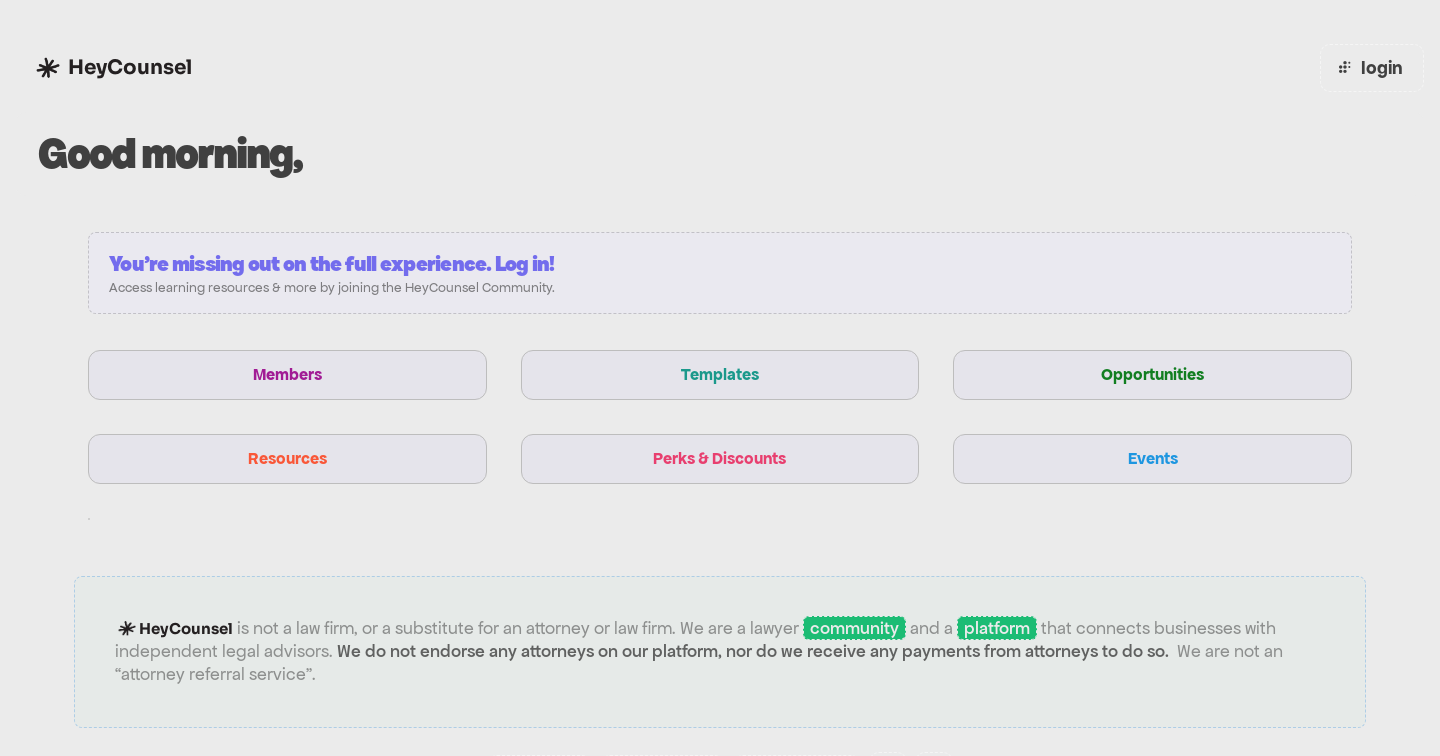Click the "attorney referral service" text
This screenshot has height=756, width=1440.
215,675
